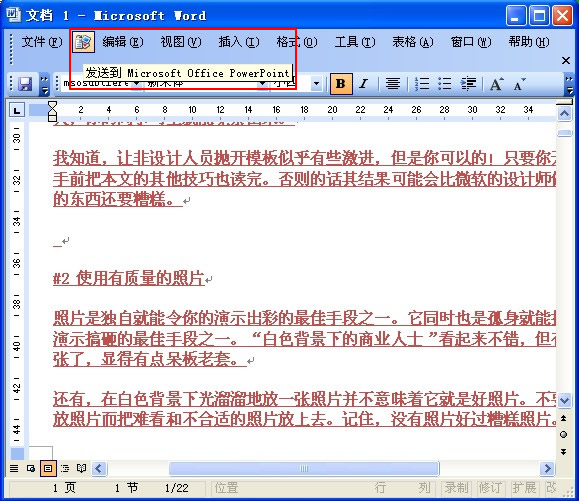Click the split window handle above scrollbar
Image resolution: width=579 pixels, height=501 pixels.
(x=564, y=102)
